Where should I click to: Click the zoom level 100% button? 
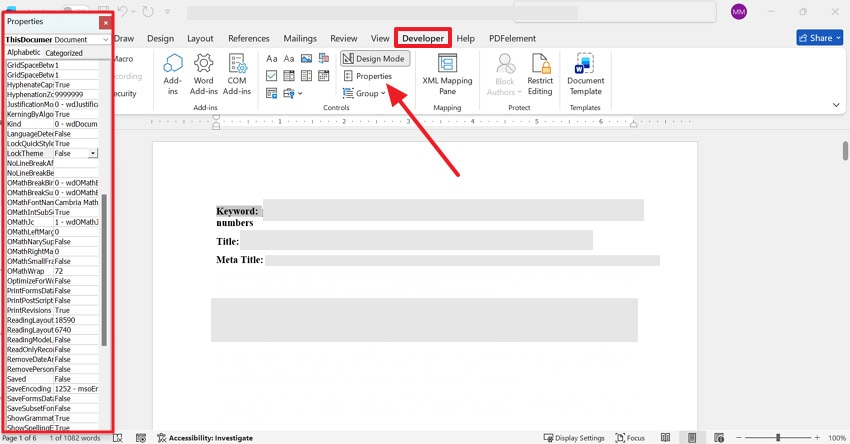836,437
